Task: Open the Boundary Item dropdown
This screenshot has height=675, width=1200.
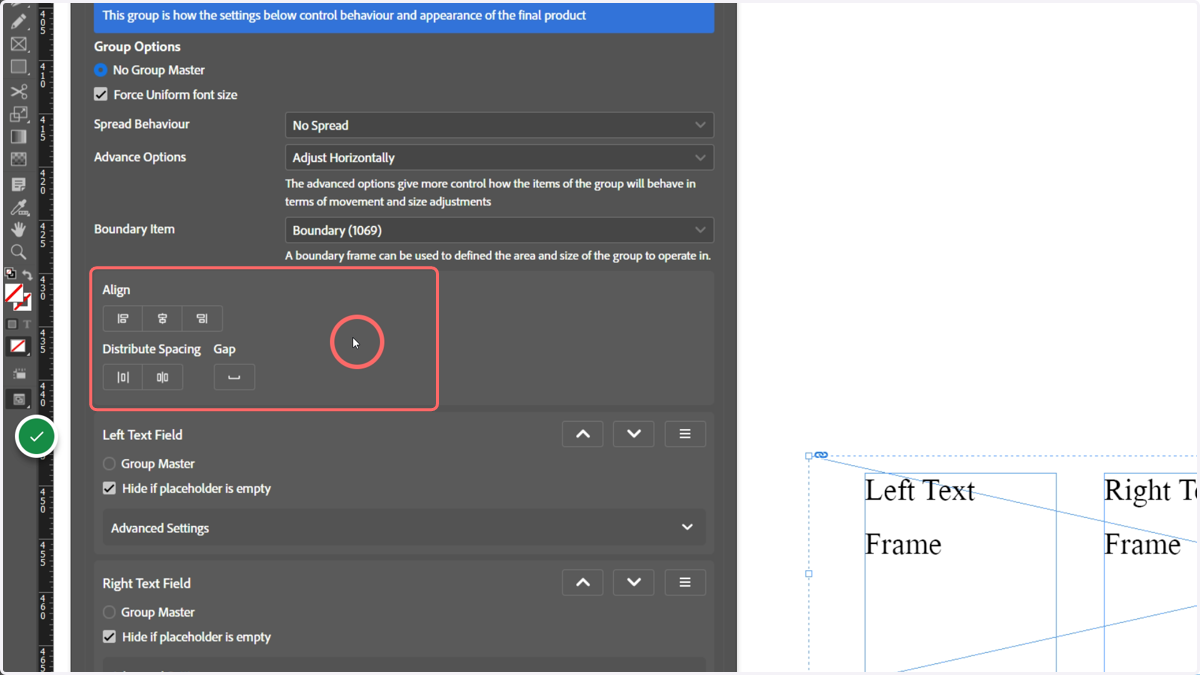Action: point(499,230)
